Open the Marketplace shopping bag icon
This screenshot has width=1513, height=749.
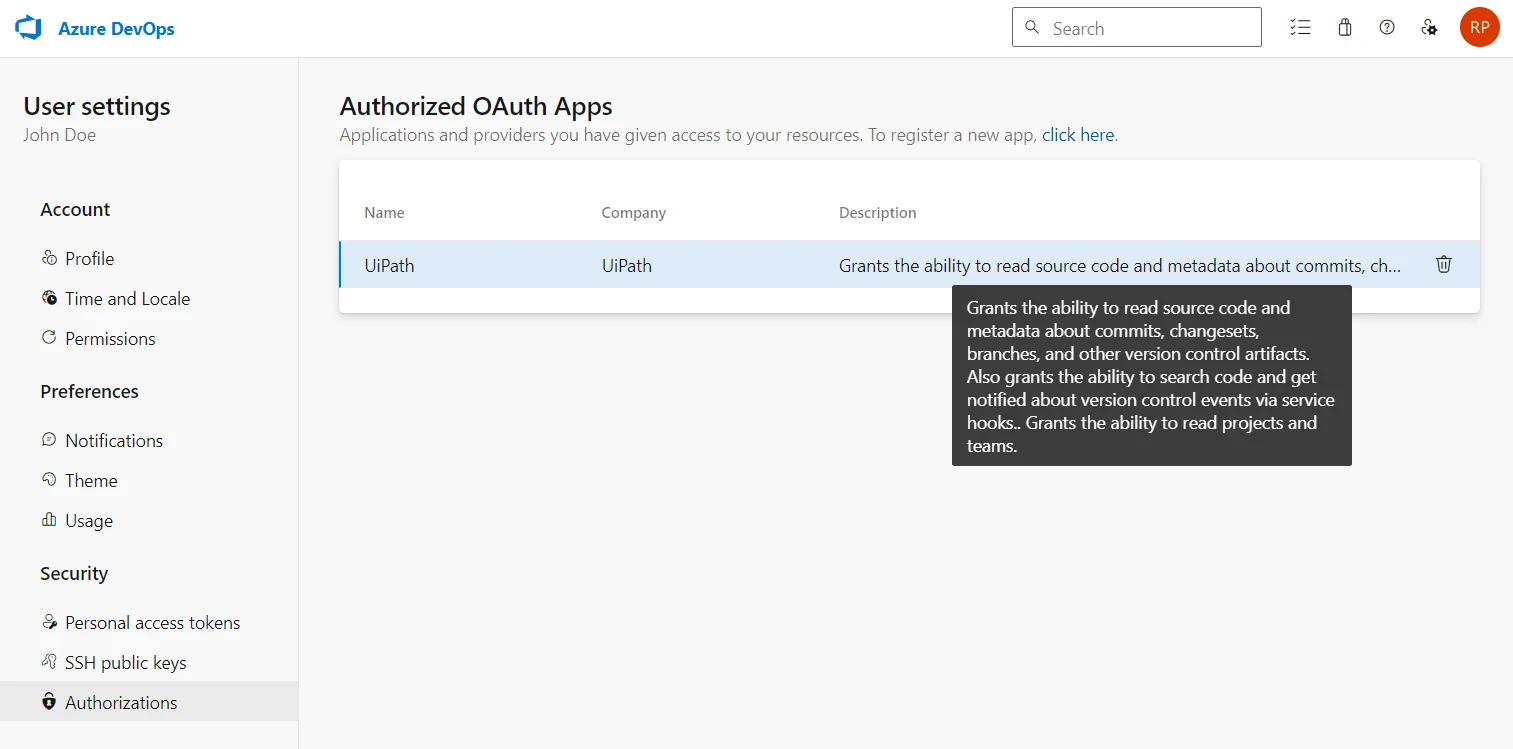coord(1344,27)
